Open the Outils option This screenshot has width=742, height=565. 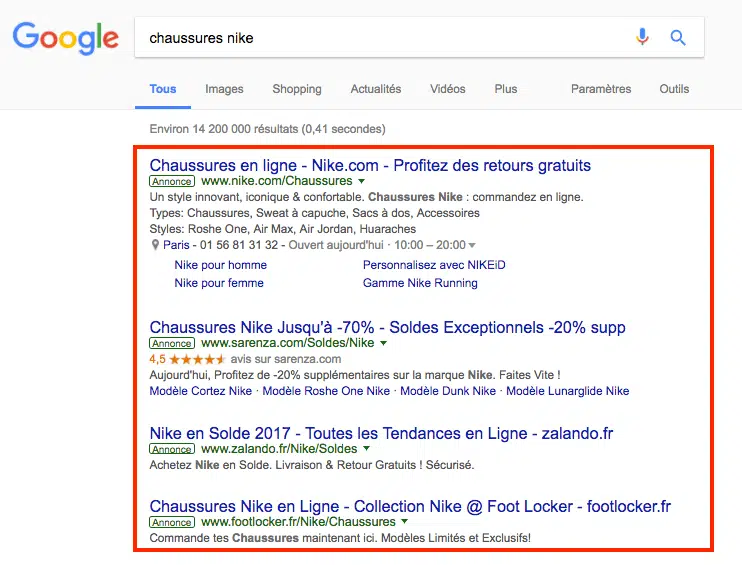click(x=674, y=89)
